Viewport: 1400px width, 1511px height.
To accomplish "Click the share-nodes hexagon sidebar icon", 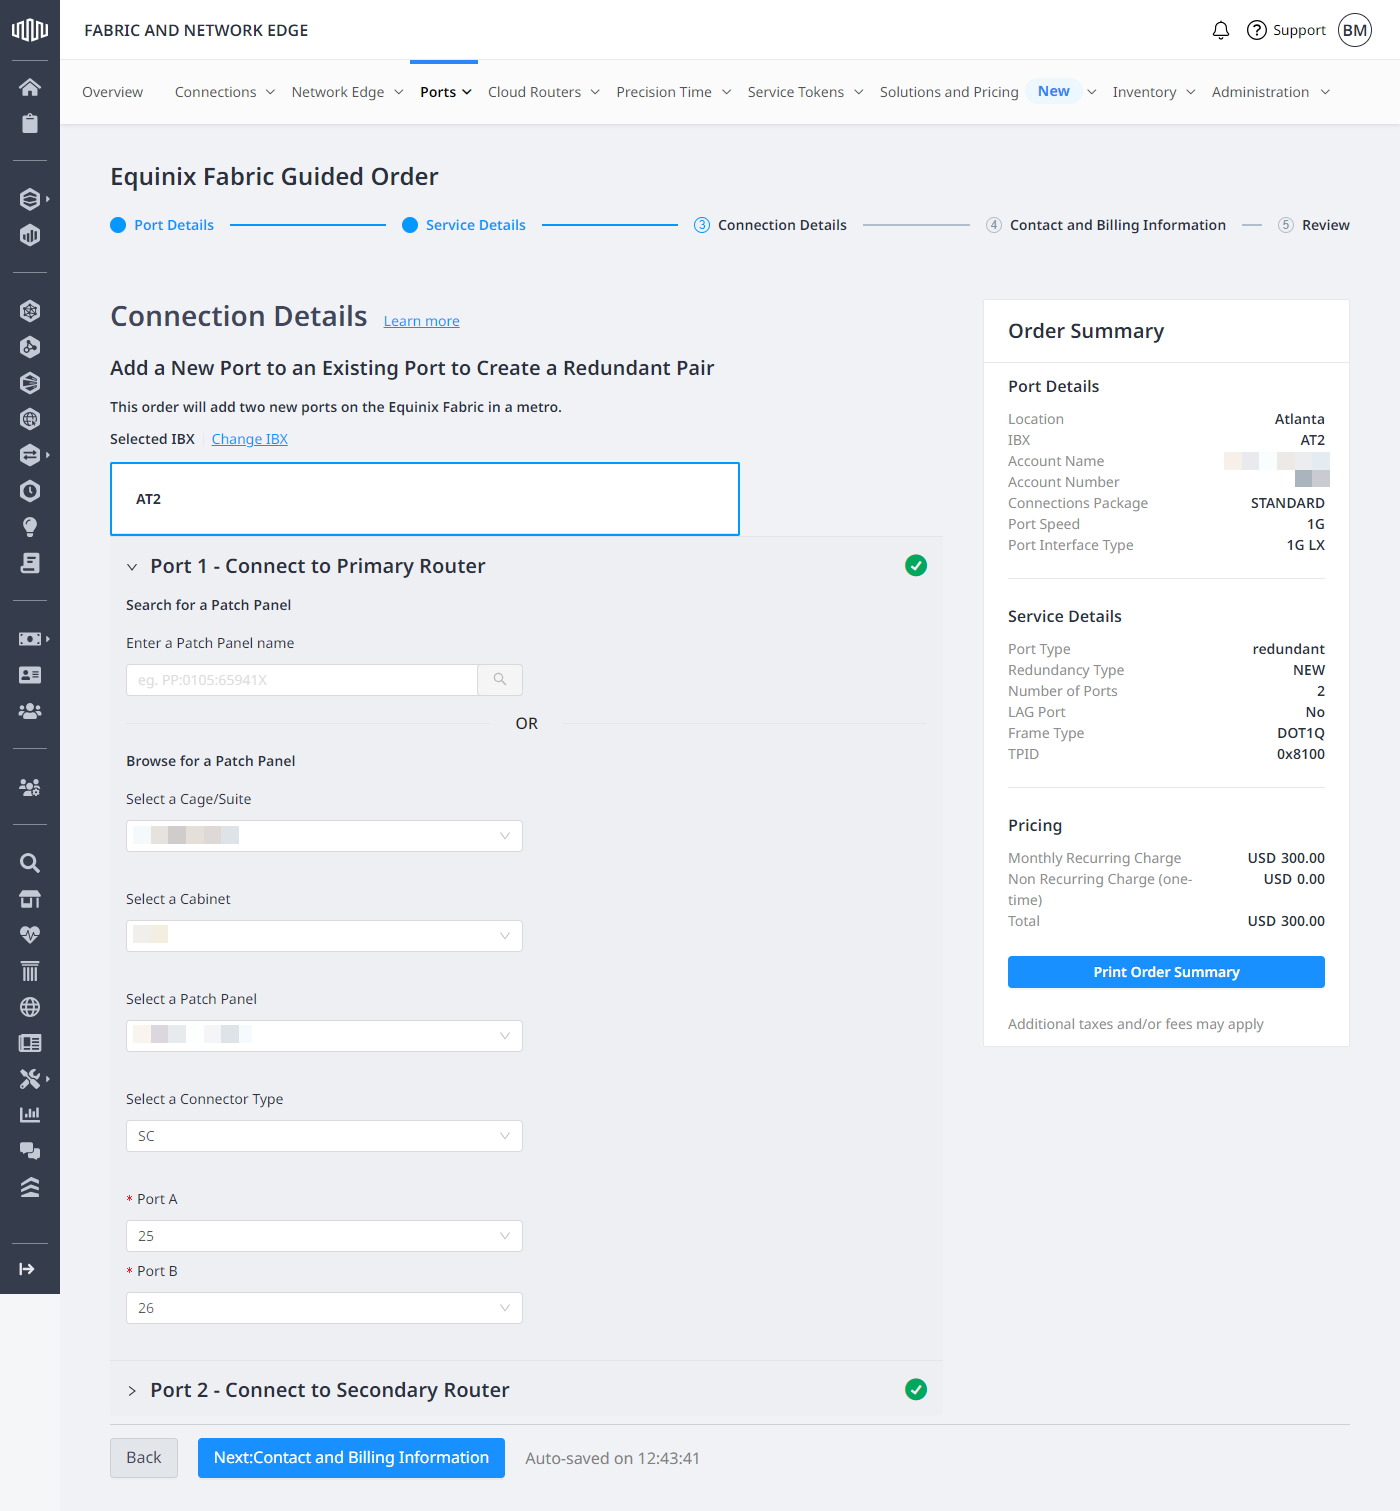I will [x=30, y=347].
